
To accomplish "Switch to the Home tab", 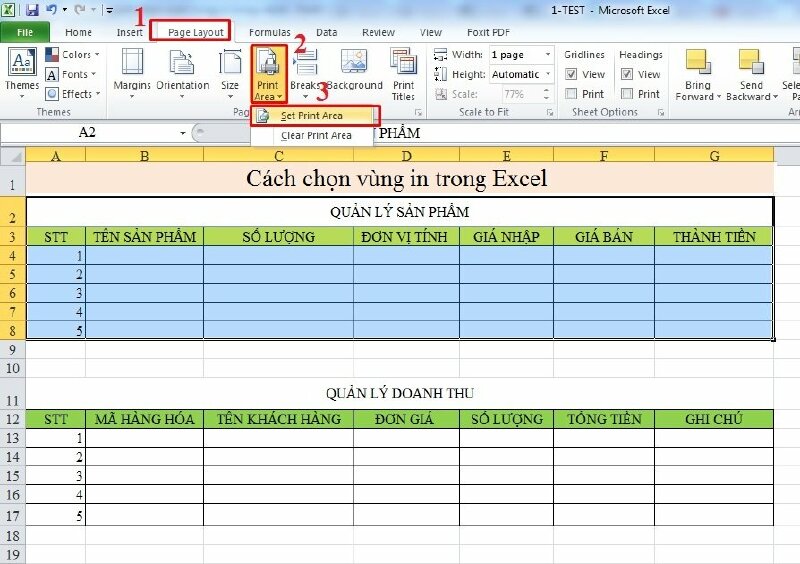I will (x=79, y=32).
